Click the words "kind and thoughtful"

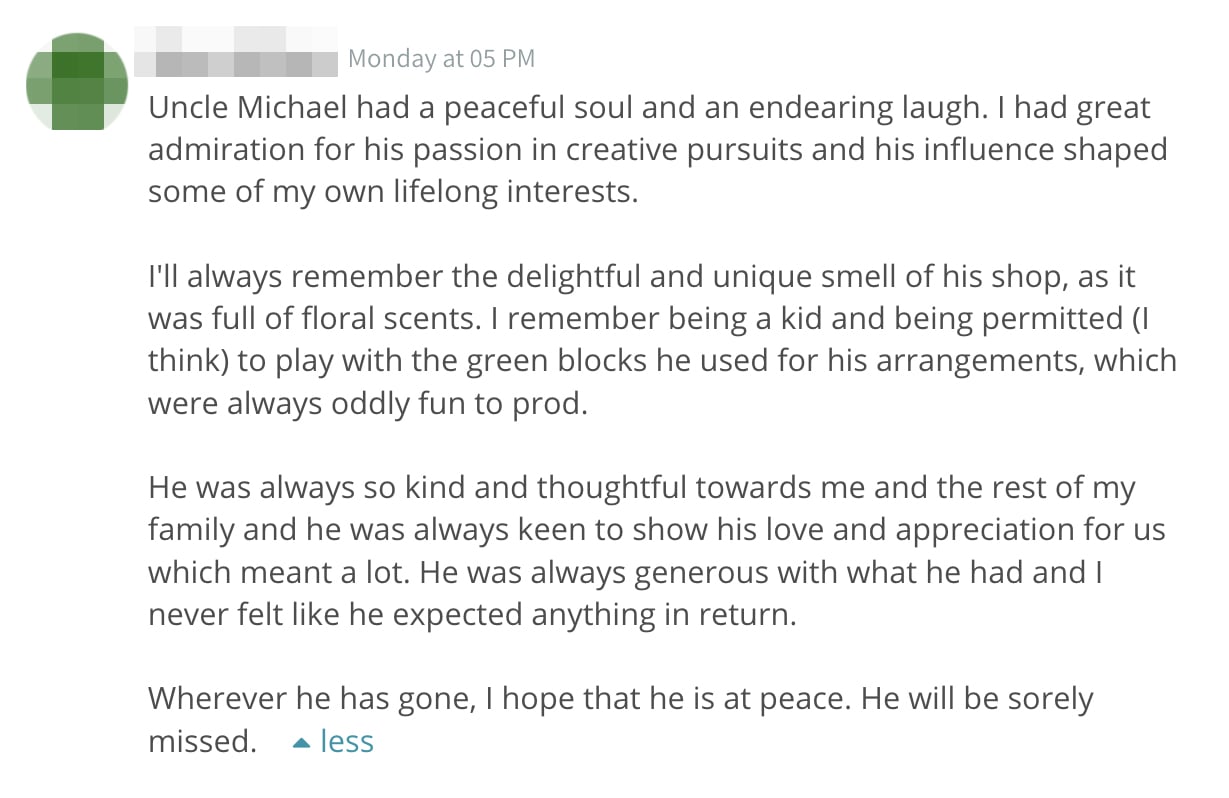535,487
